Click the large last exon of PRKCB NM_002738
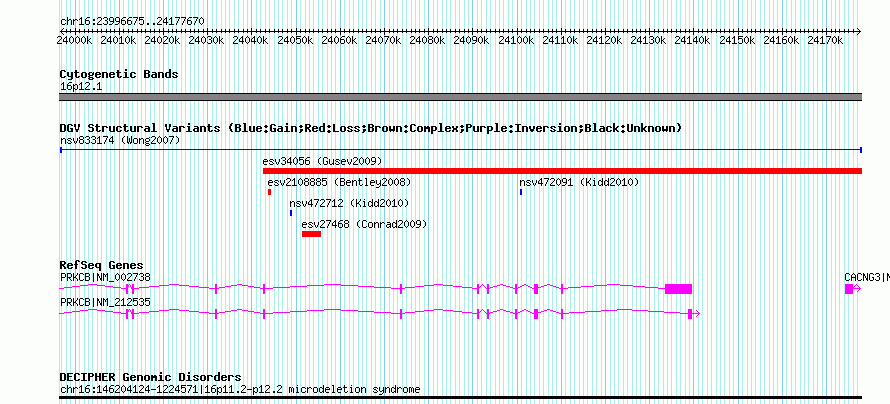Screen dimensions: 890x404 [678, 289]
